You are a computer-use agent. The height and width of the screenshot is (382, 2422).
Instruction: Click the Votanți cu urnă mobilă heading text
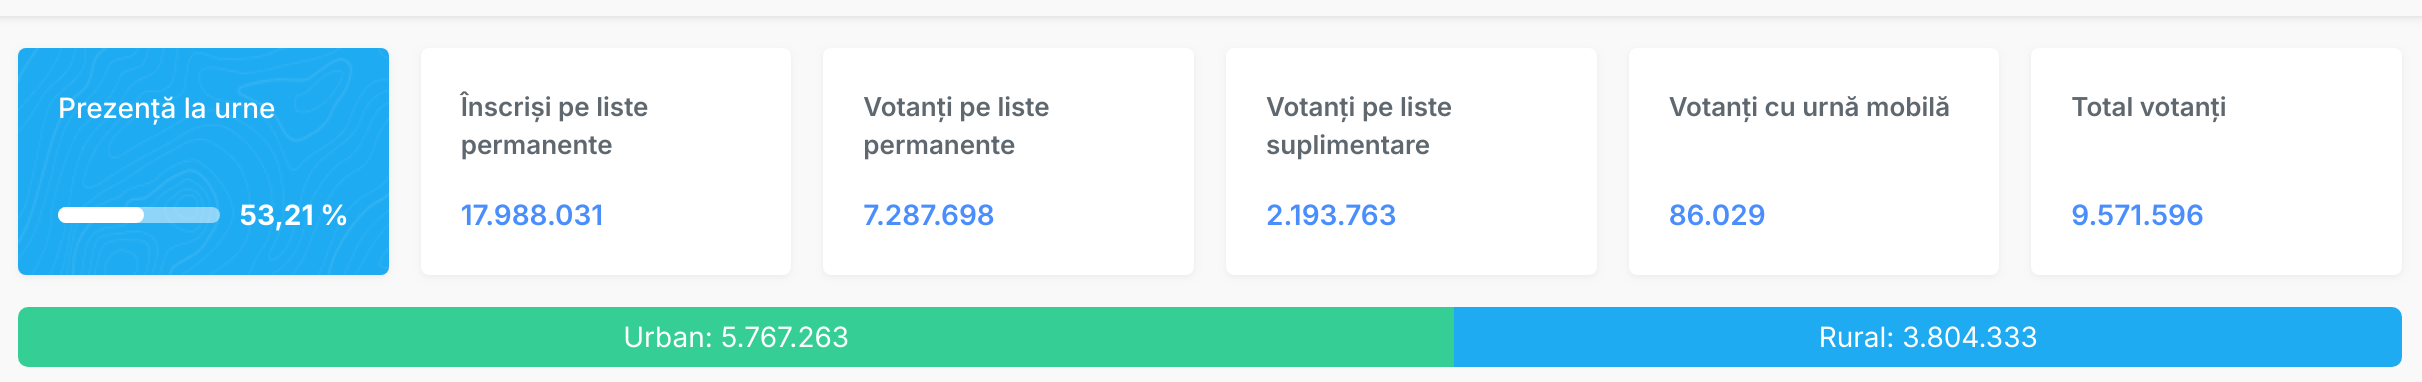(1809, 107)
